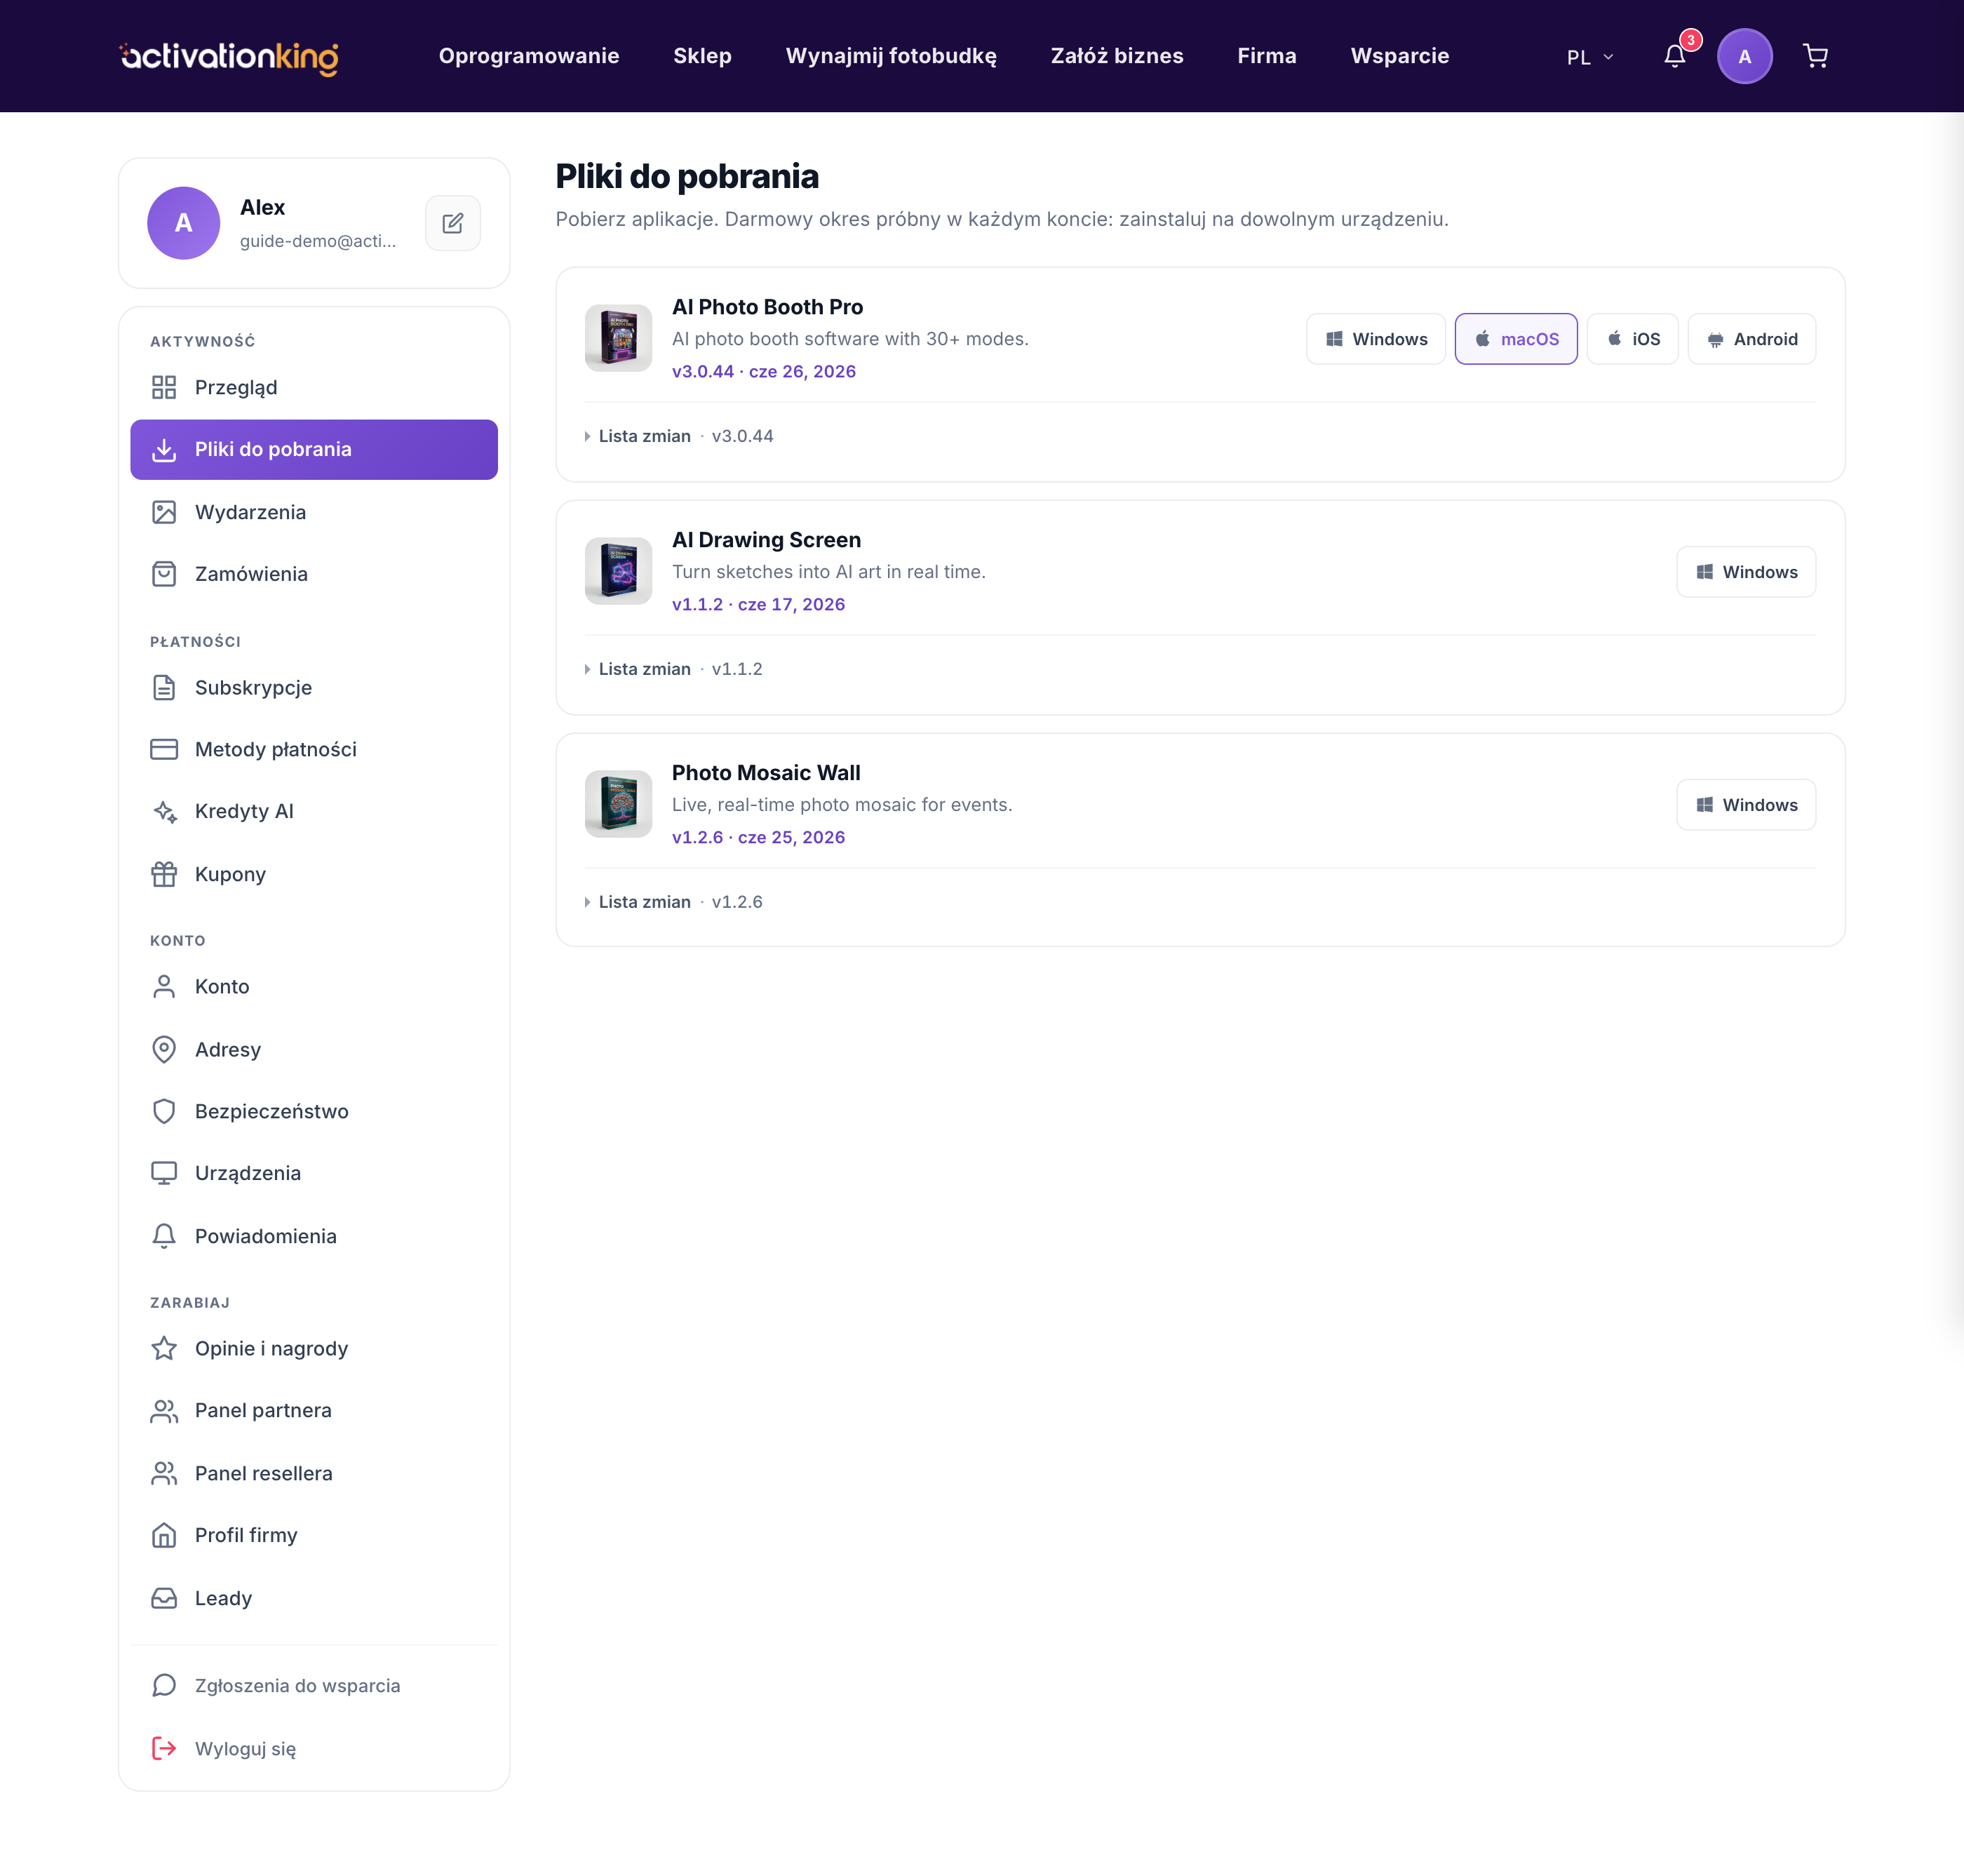This screenshot has width=1964, height=1876.
Task: Click the Photo Mosaic Wall box thumbnail
Action: coord(618,804)
